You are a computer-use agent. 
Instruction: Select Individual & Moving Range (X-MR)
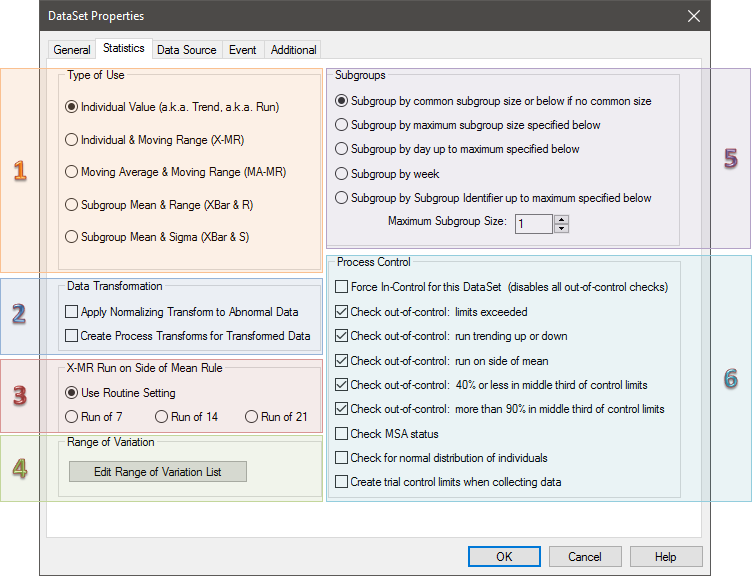pos(71,139)
